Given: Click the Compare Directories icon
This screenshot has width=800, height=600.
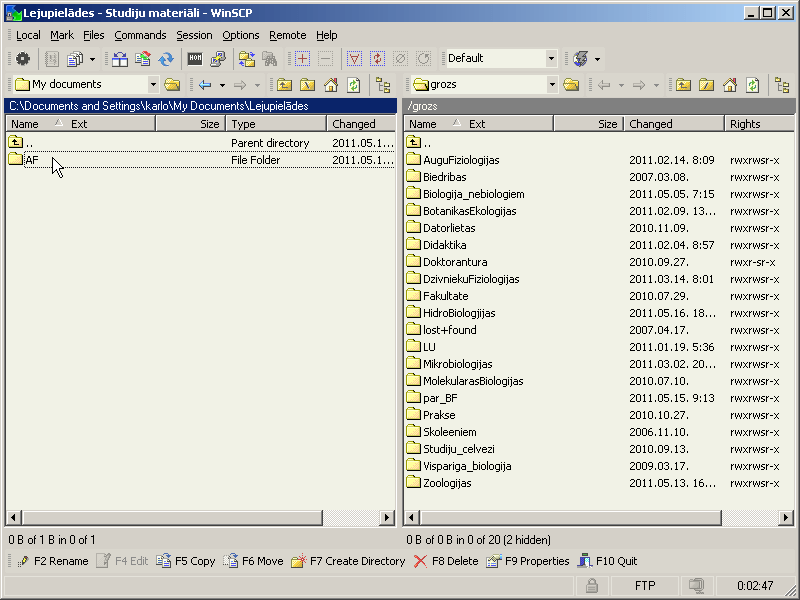Looking at the screenshot, I should point(120,59).
